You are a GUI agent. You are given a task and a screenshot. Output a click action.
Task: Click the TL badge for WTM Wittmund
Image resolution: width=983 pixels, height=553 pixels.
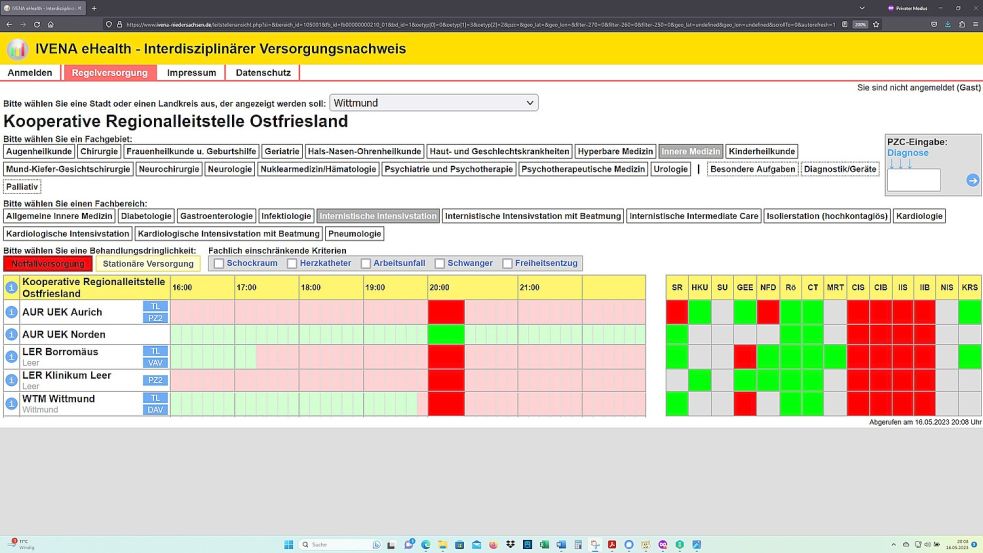tap(155, 398)
